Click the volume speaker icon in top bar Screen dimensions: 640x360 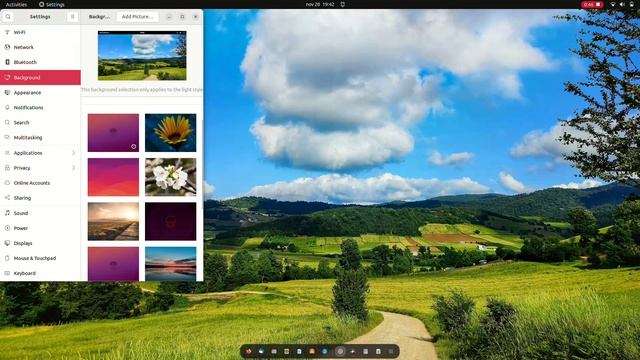tap(622, 4)
